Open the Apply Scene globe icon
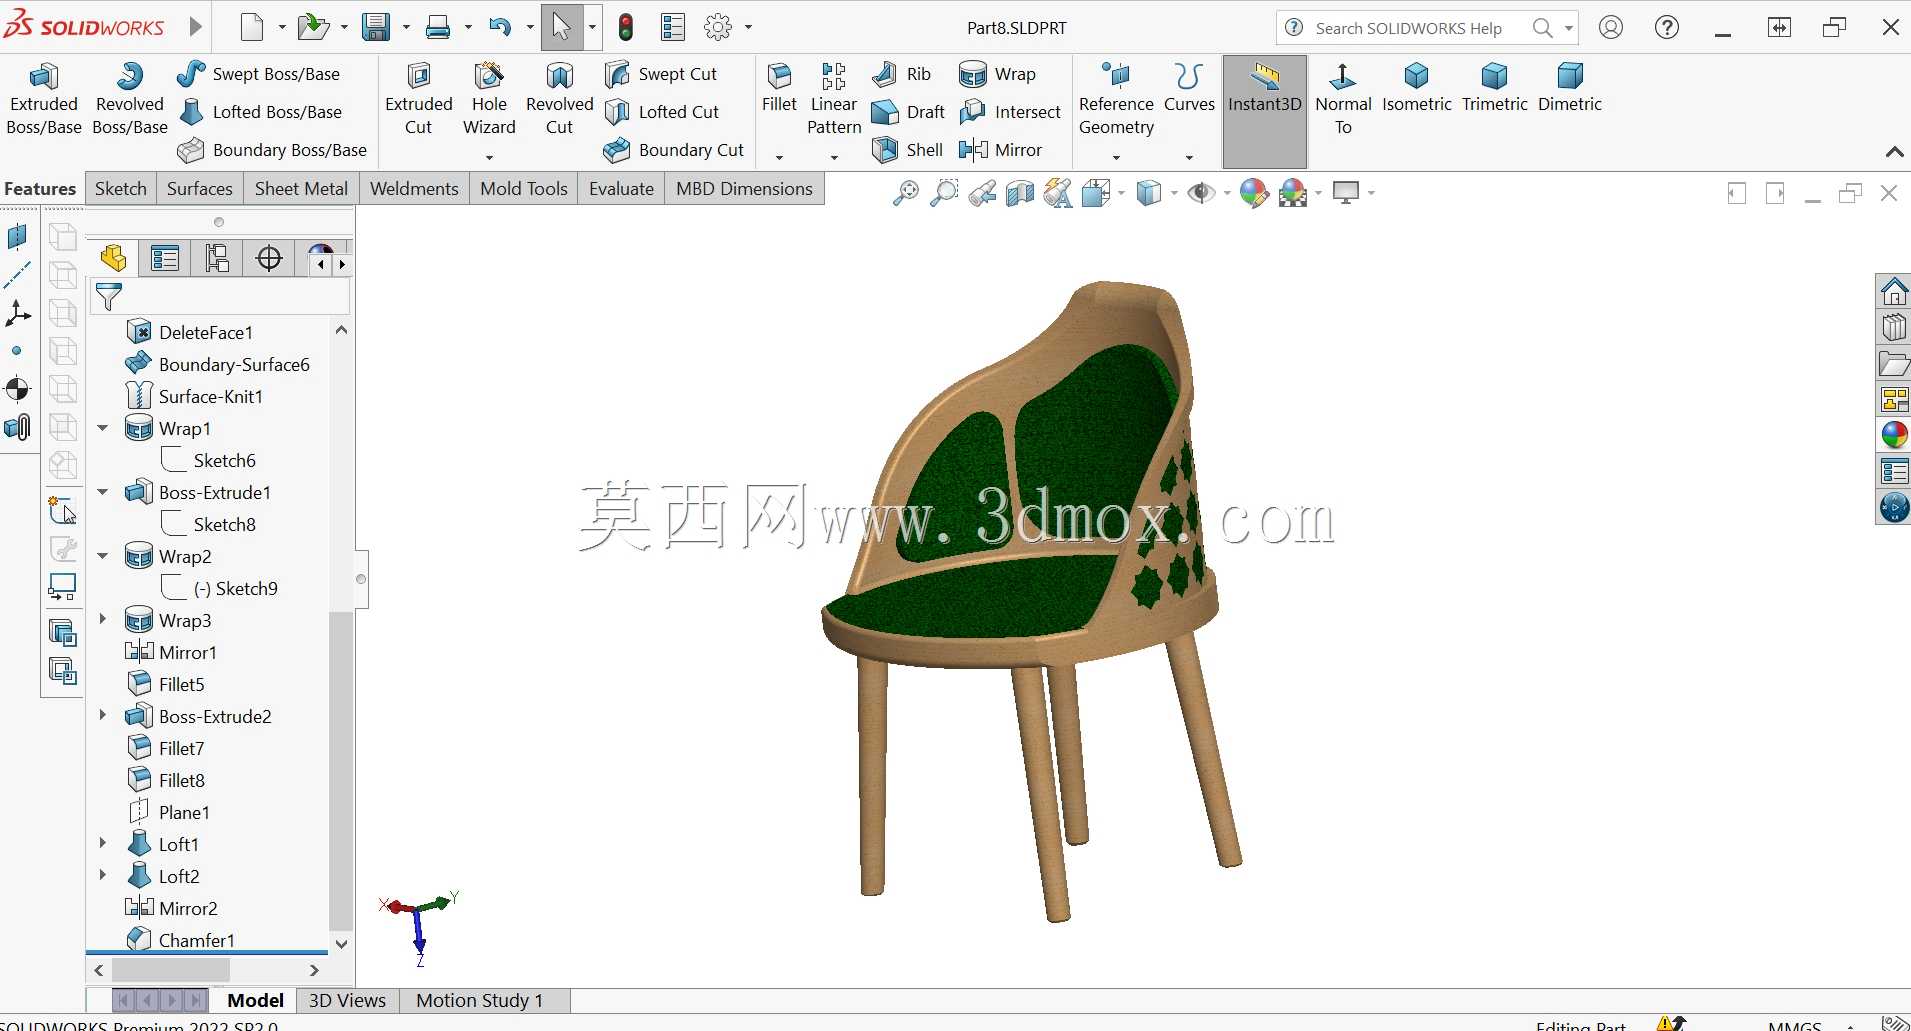This screenshot has width=1911, height=1031. click(1293, 193)
